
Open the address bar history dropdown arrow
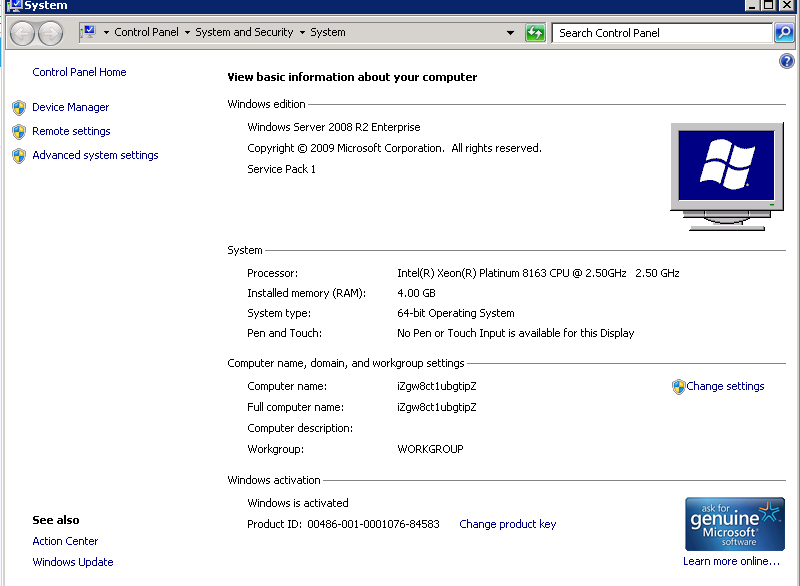pos(510,32)
